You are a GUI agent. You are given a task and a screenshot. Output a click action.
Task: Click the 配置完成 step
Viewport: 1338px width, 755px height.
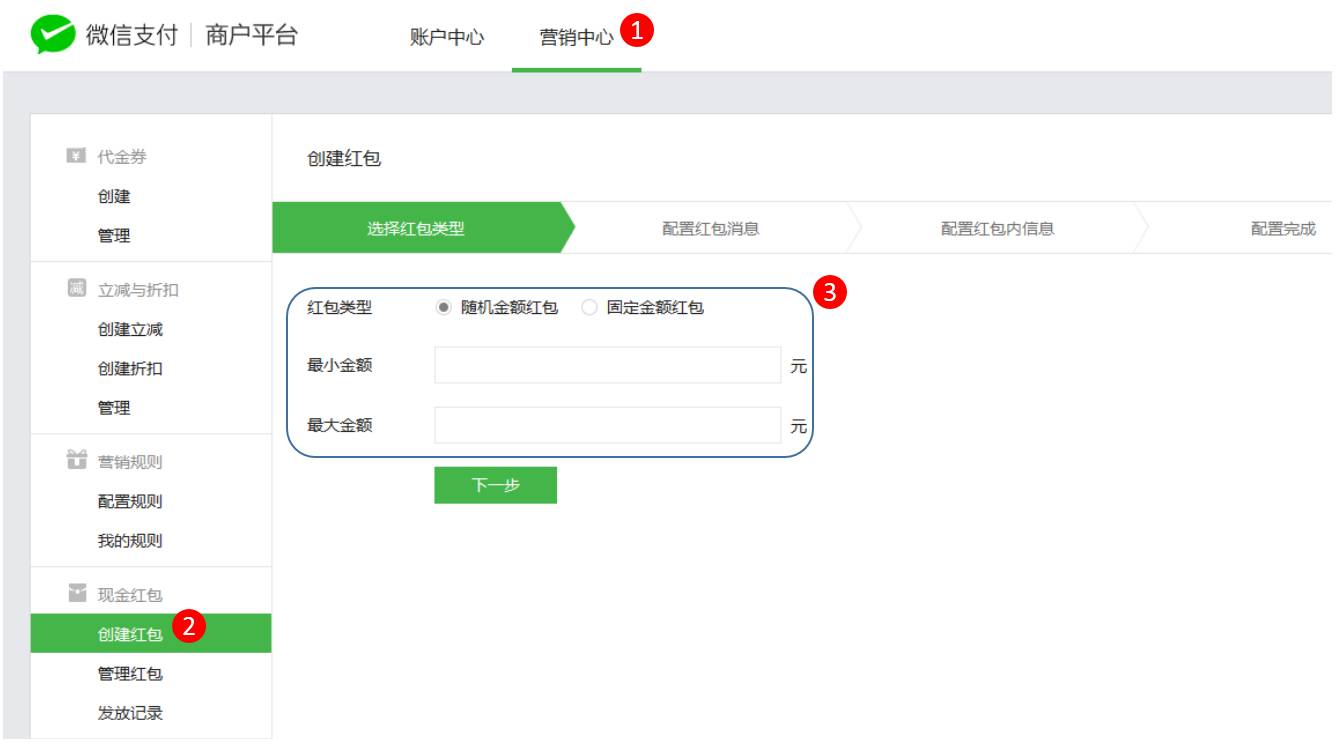tap(1283, 228)
